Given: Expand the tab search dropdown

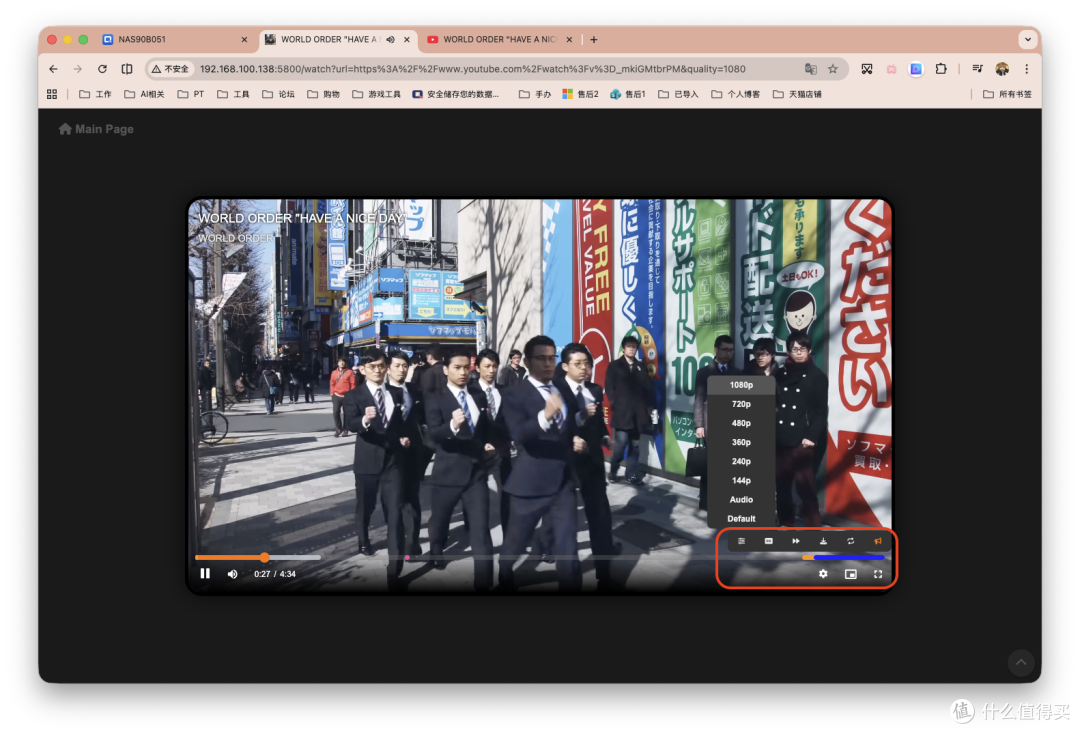Looking at the screenshot, I should click(x=1028, y=39).
